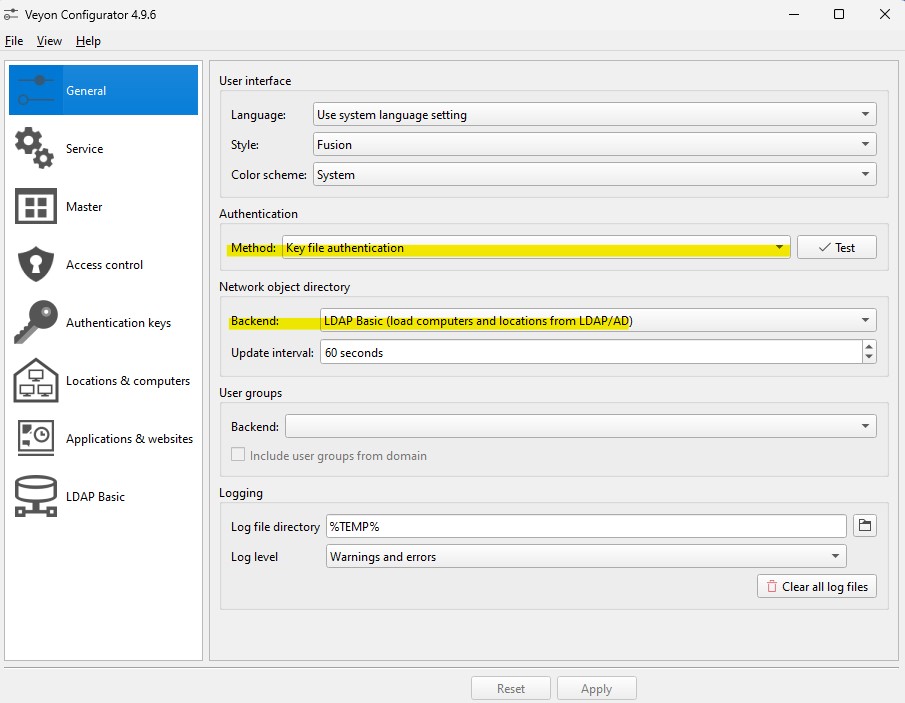Open Network object directory Backend dropdown
This screenshot has width=905, height=703.
tap(598, 320)
